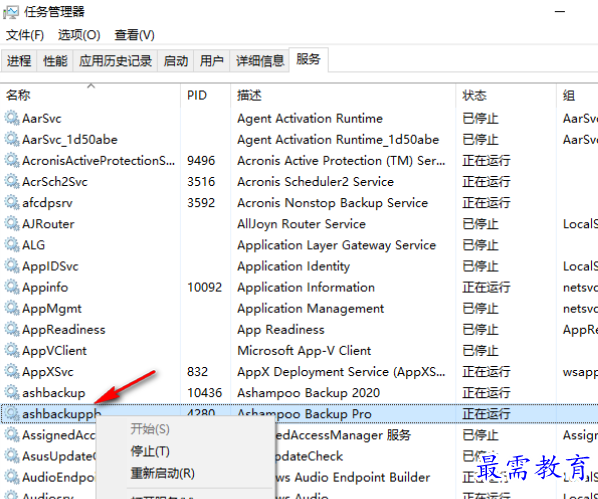Minimize the Task Manager window
Image resolution: width=598 pixels, height=499 pixels.
point(560,11)
